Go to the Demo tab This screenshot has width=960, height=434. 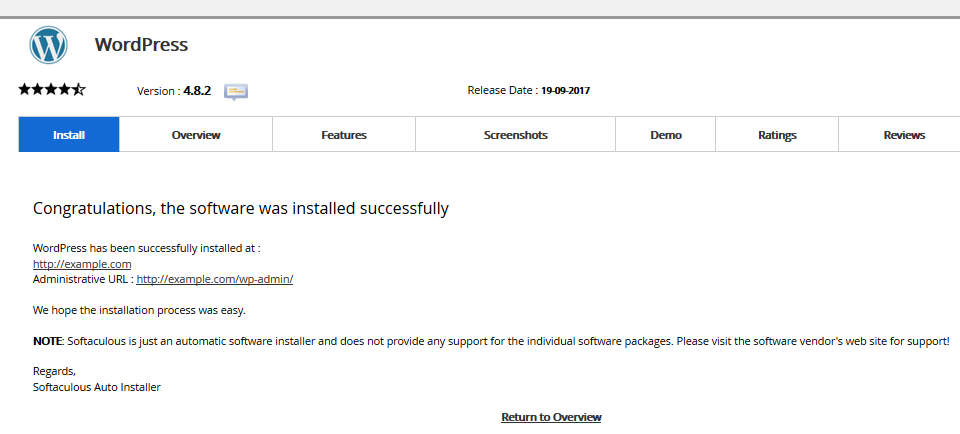click(x=666, y=135)
